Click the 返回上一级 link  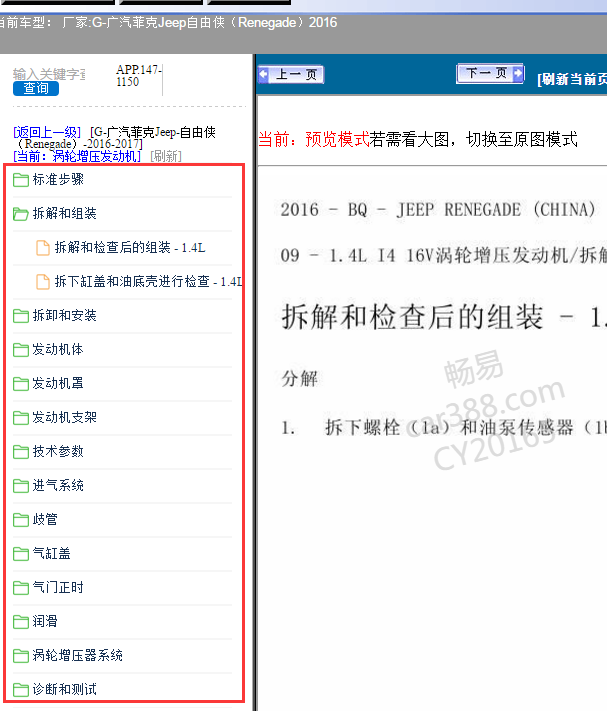[47, 132]
